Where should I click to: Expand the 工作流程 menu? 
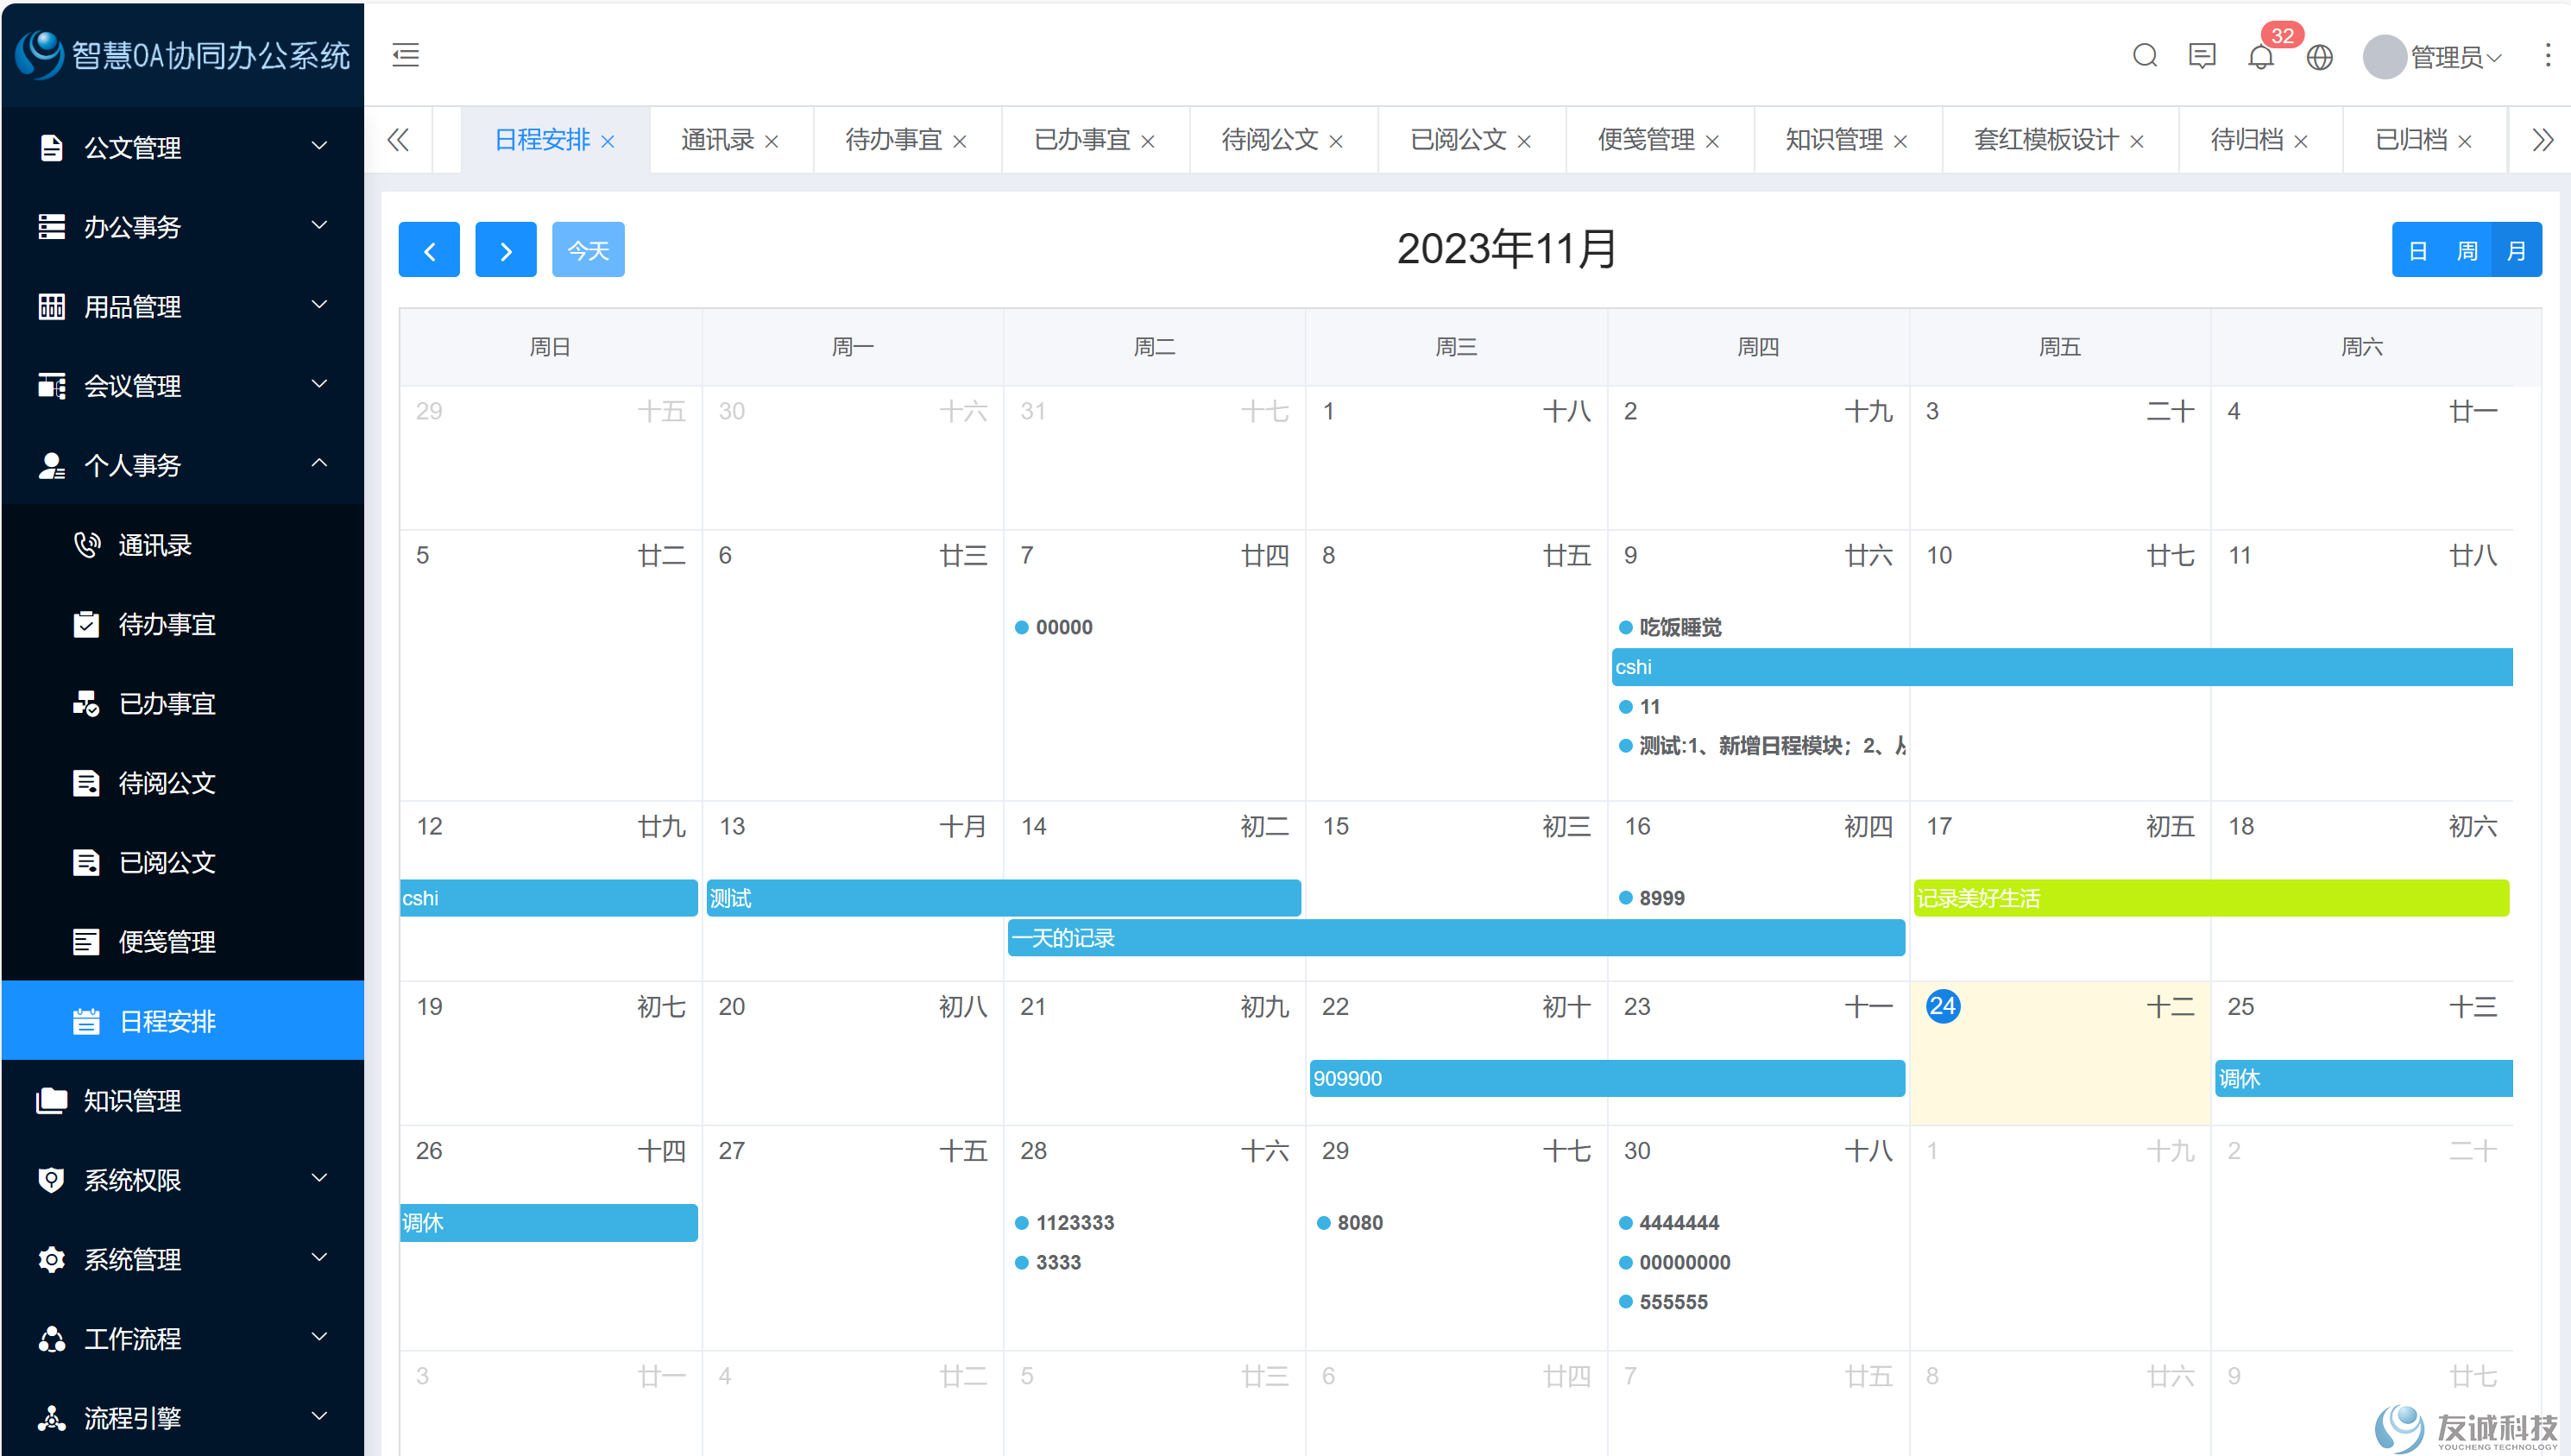coord(183,1338)
